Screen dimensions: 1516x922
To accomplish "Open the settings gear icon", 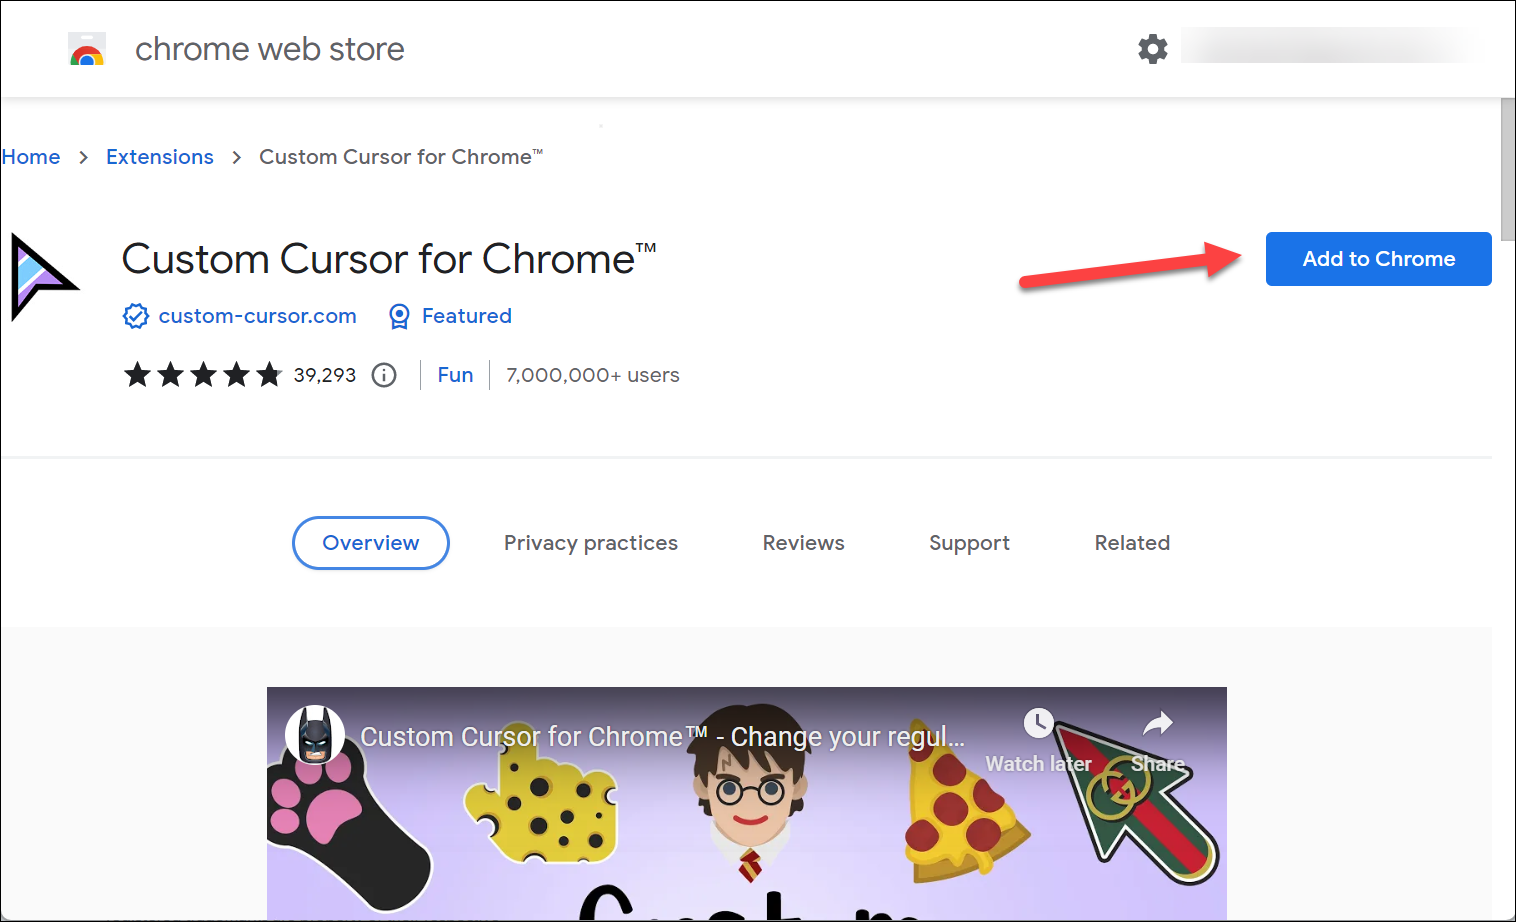I will point(1152,48).
